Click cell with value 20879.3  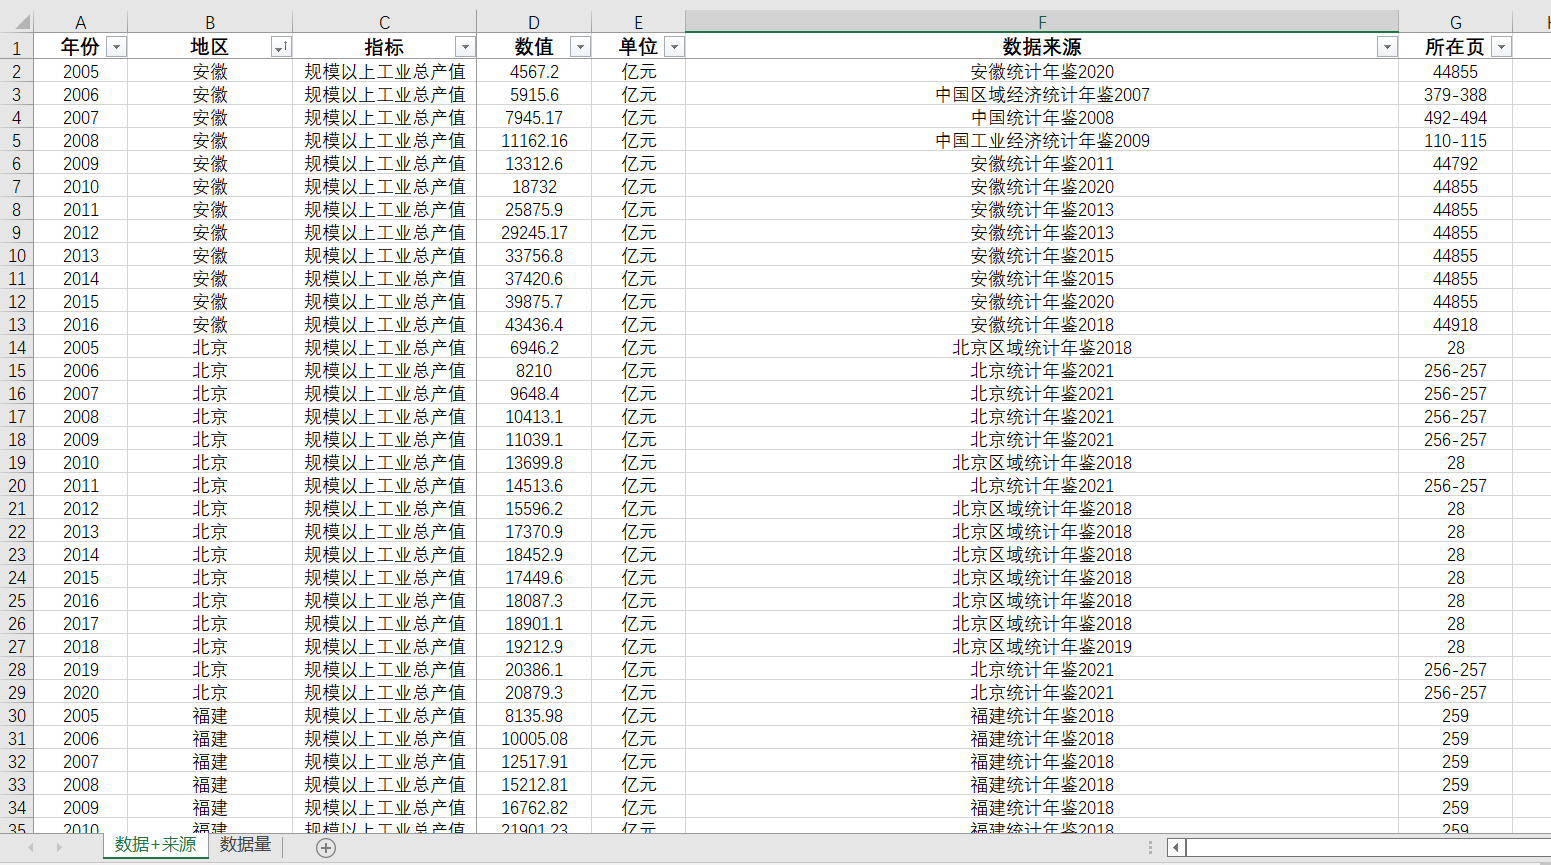tap(534, 692)
